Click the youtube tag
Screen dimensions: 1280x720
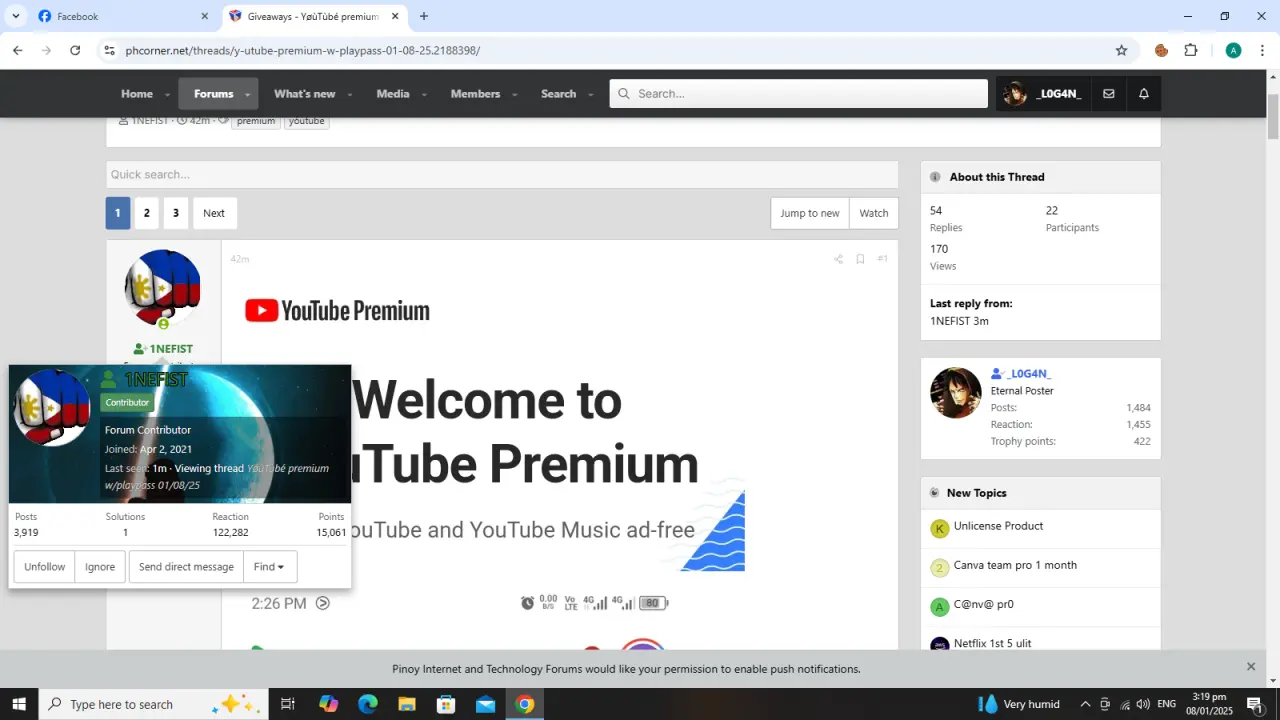pyautogui.click(x=307, y=121)
